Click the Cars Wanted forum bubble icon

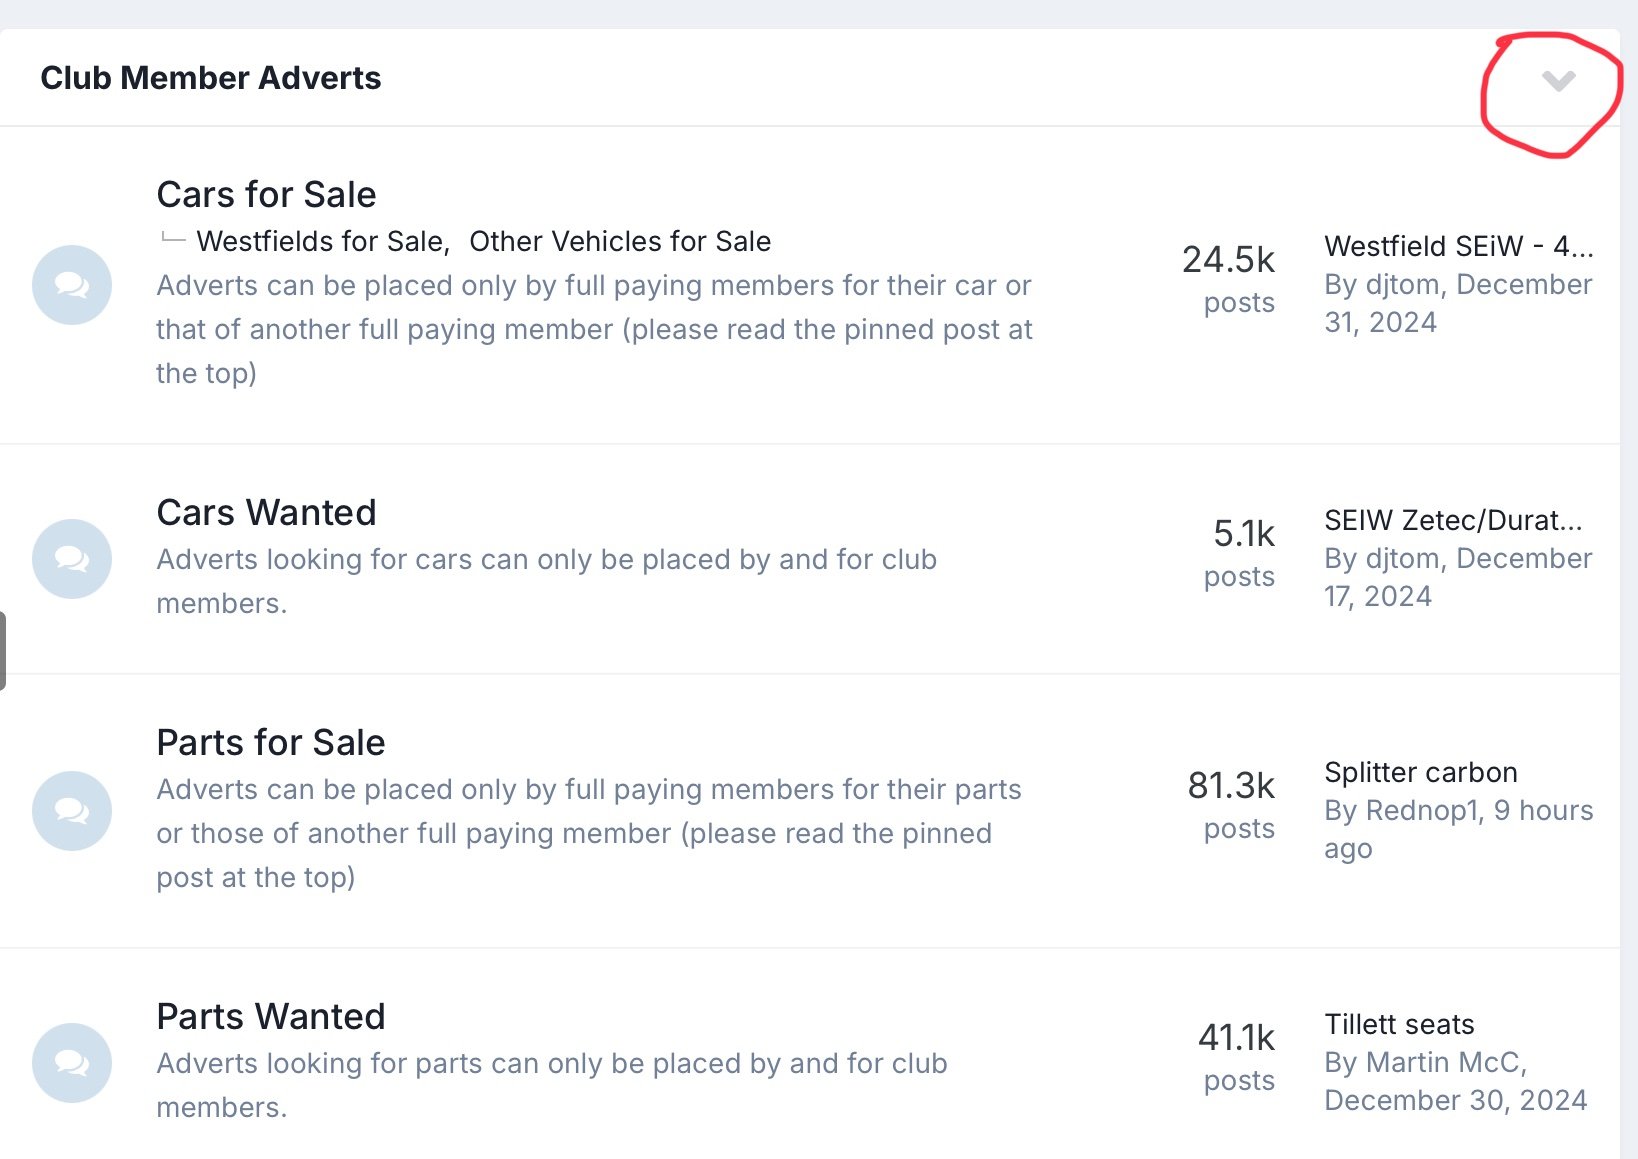(x=72, y=559)
